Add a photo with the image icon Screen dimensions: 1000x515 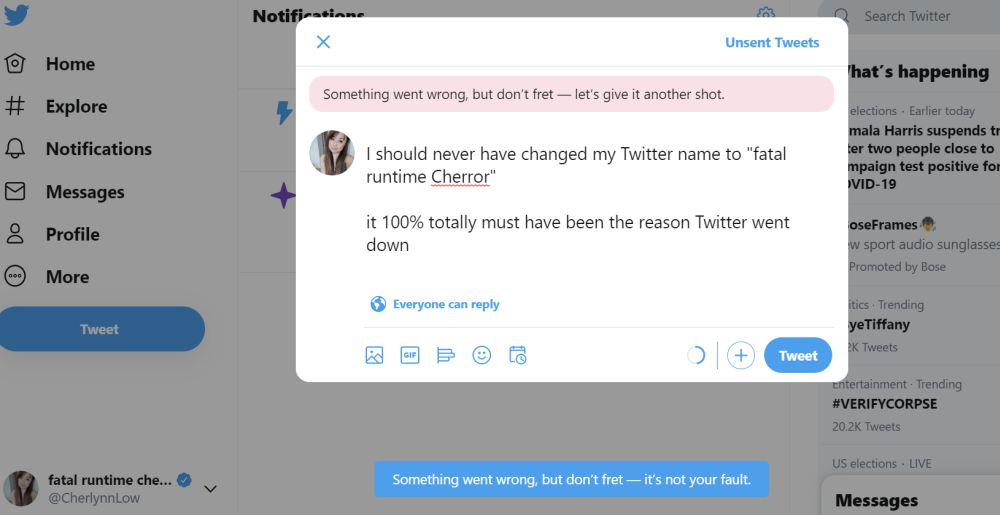tap(374, 355)
